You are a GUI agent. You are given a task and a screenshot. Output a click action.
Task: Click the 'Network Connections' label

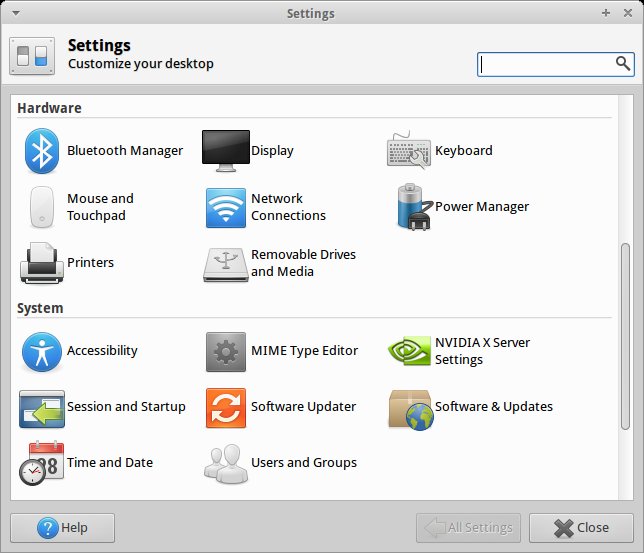288,207
